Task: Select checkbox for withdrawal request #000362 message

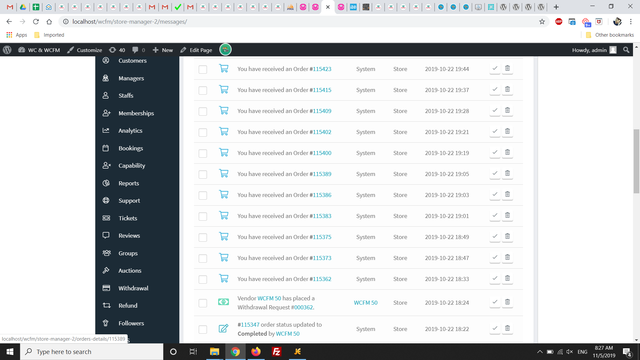Action: [x=203, y=303]
